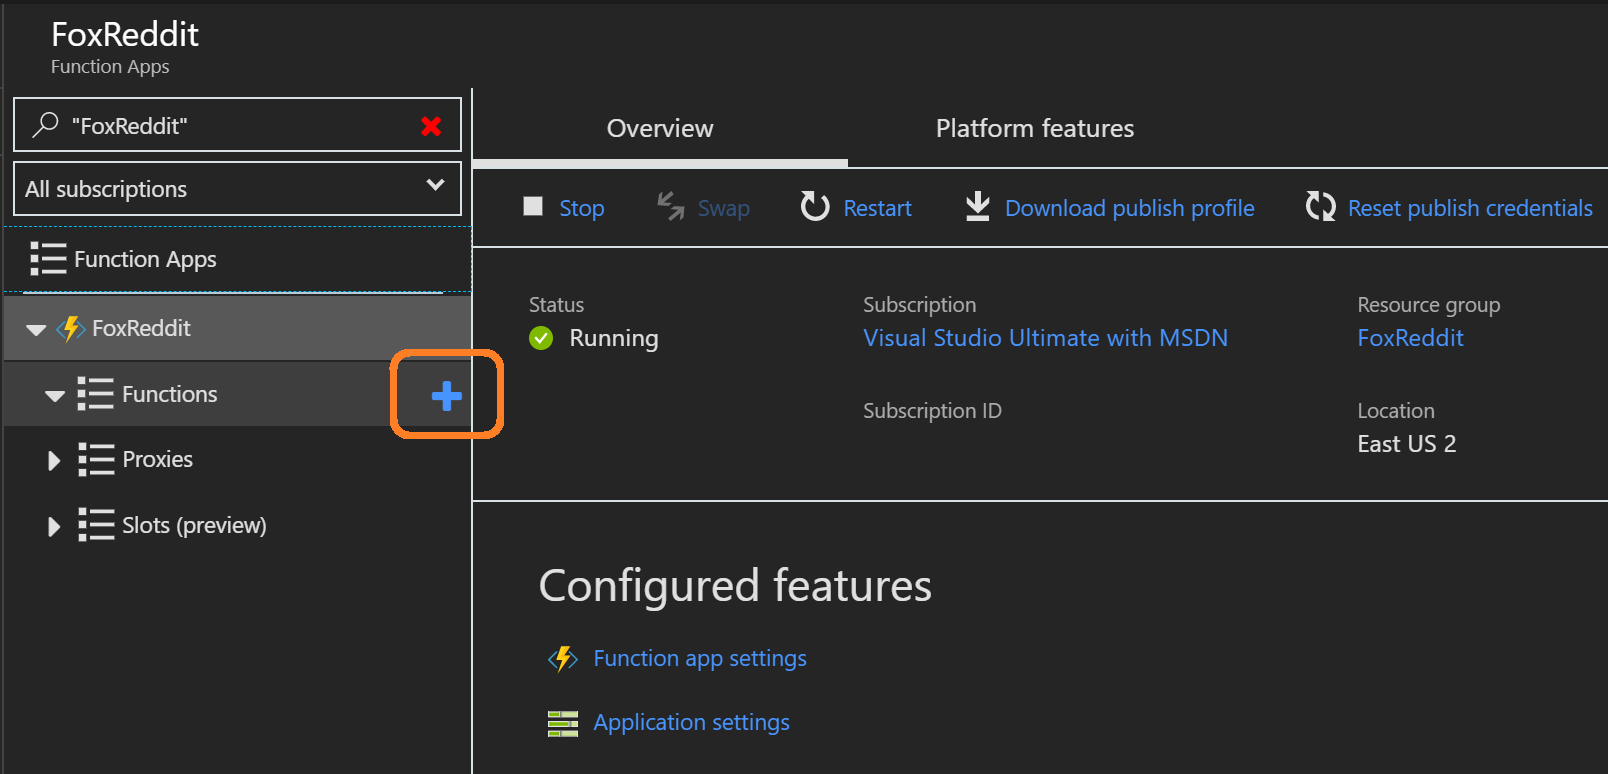
Task: Open the FoxReddit resource group link
Action: [x=1410, y=338]
